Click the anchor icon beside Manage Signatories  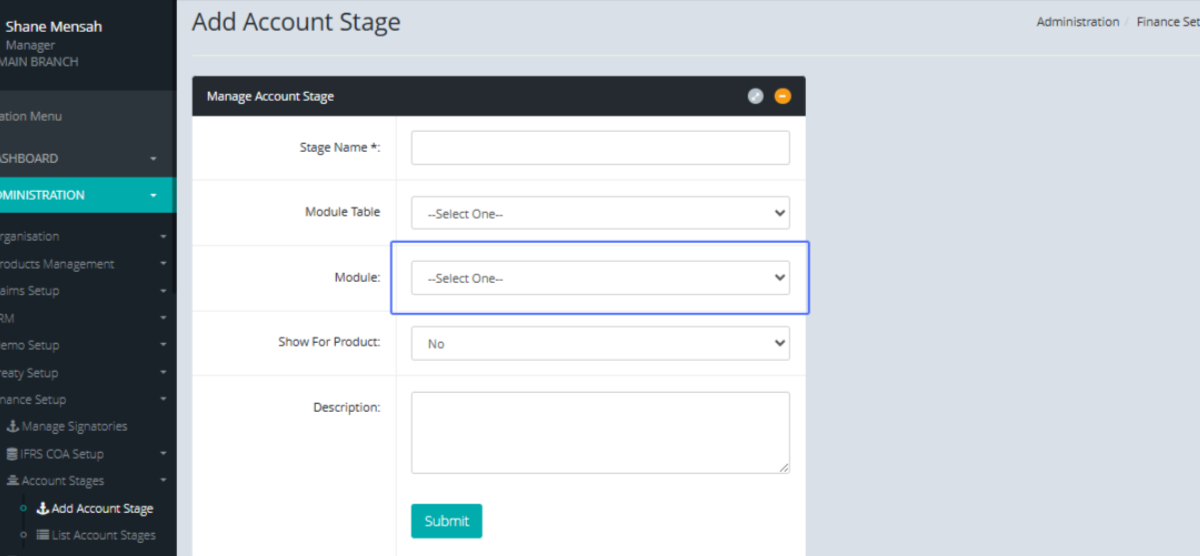13,427
